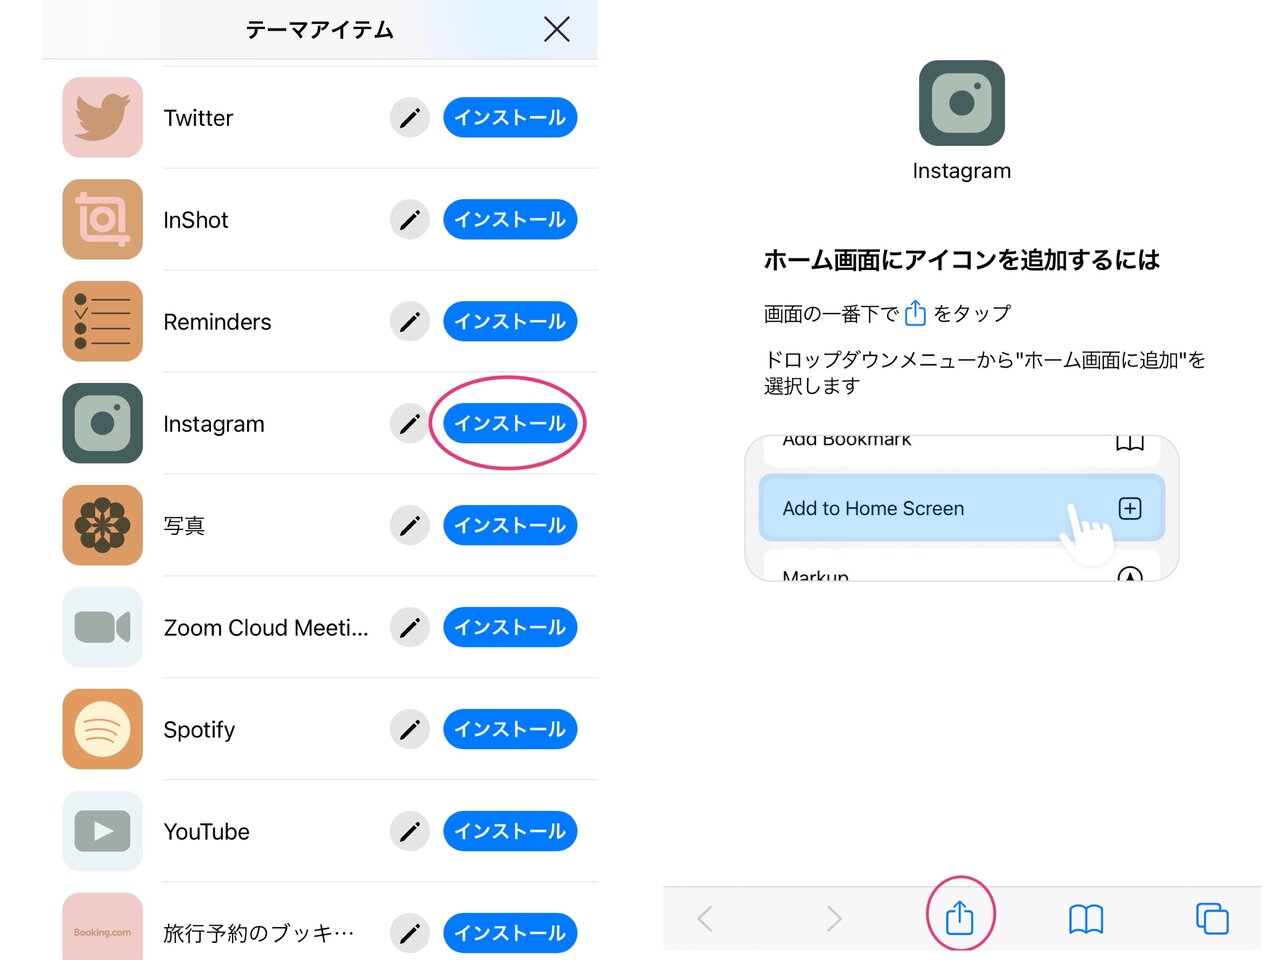Edit the Booking item with pencil icon

409,934
